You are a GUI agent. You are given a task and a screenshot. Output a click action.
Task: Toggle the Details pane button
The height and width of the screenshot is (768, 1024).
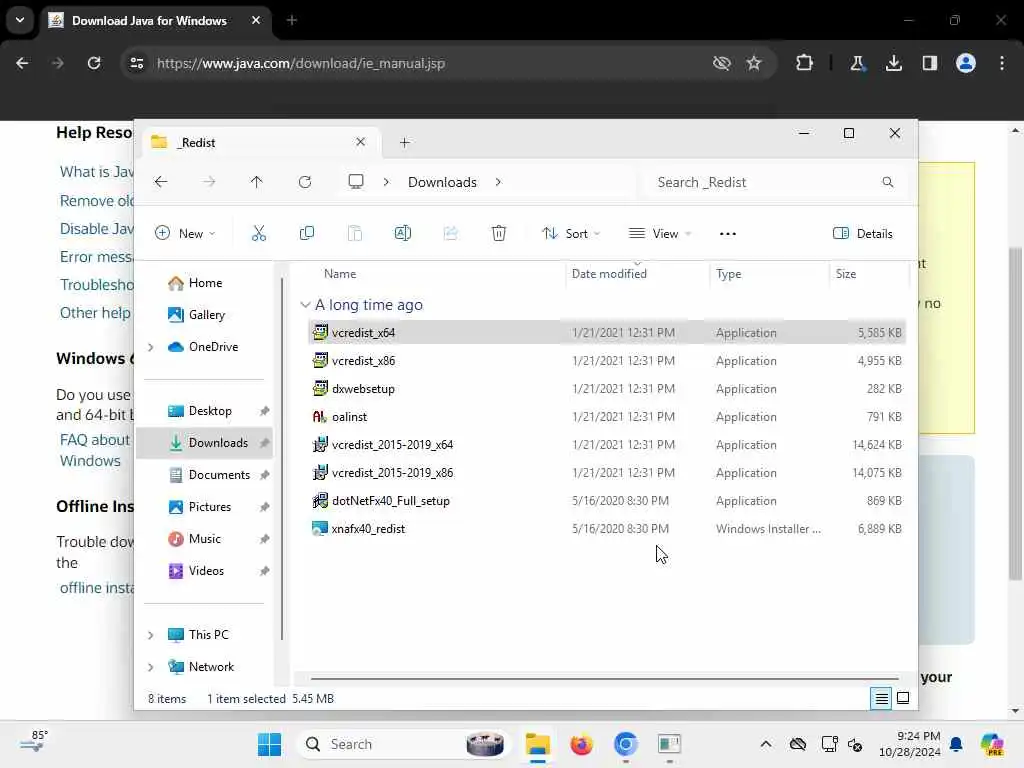[863, 234]
